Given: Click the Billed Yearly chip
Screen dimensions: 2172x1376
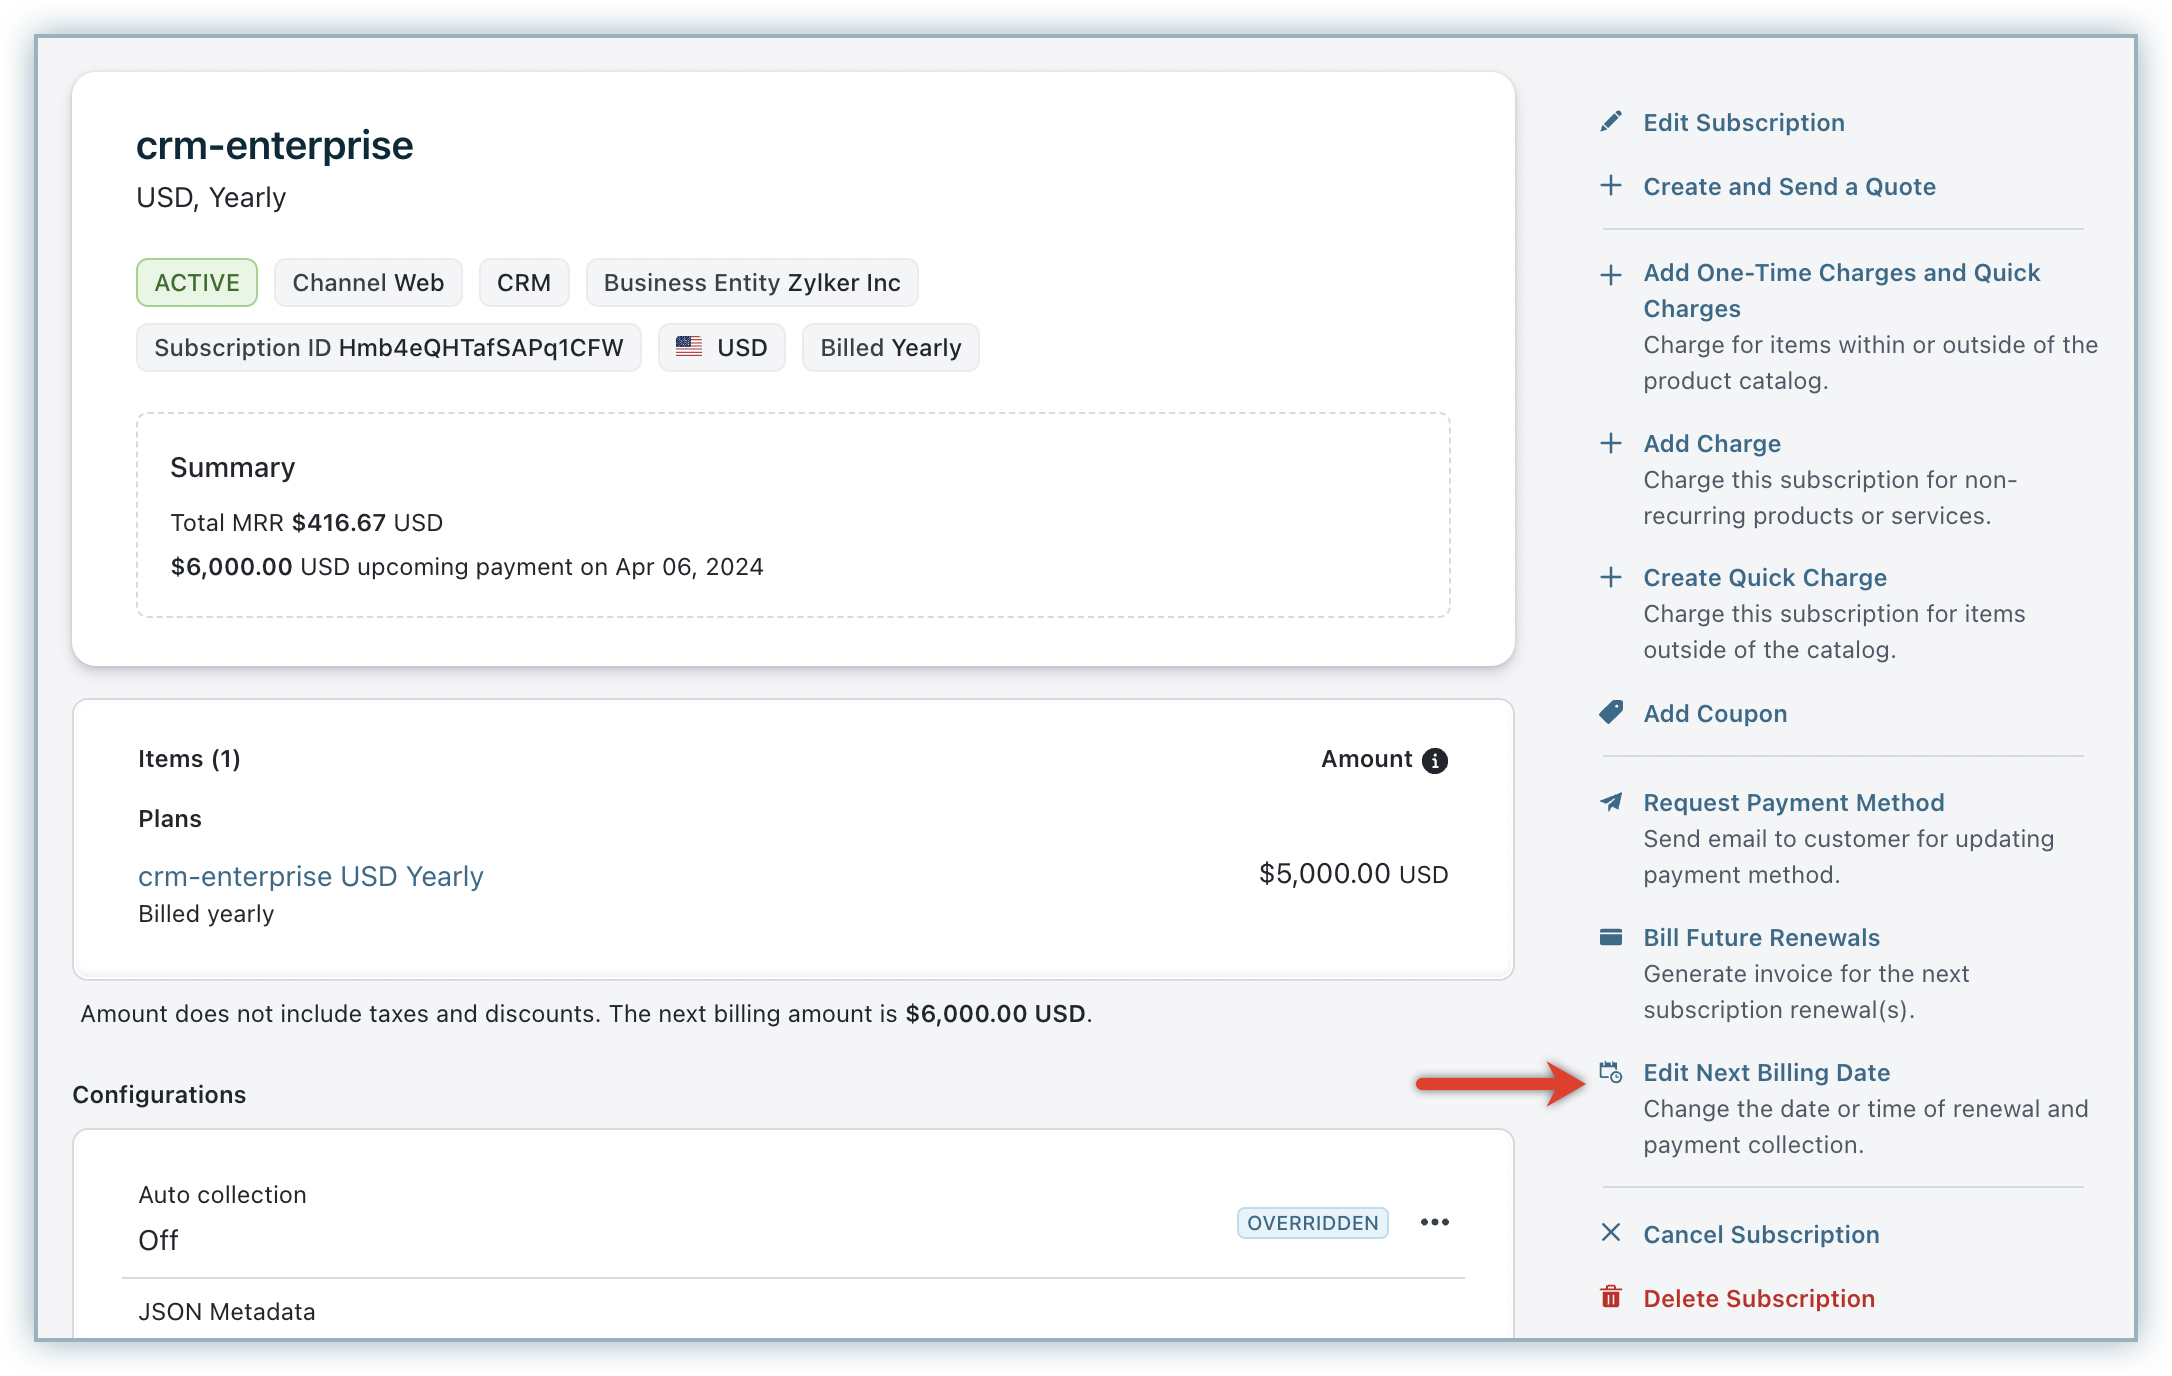Looking at the screenshot, I should pos(890,348).
